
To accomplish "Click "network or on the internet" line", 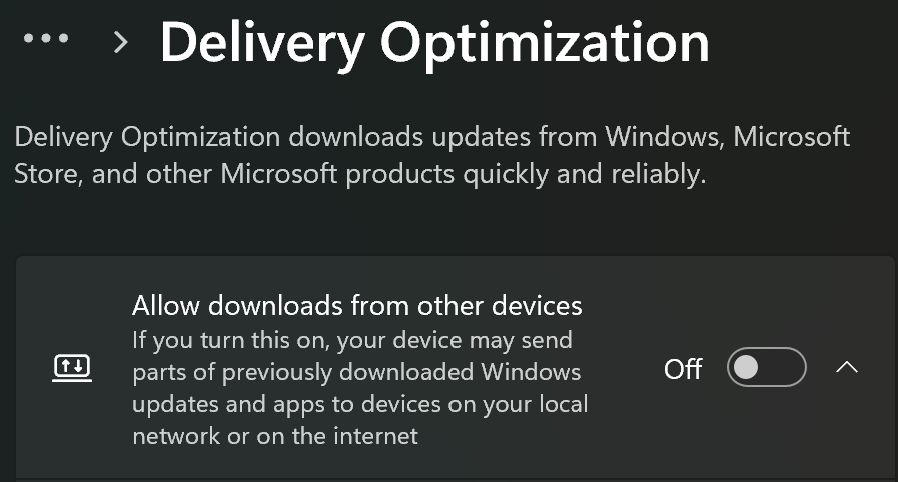I will (x=275, y=436).
